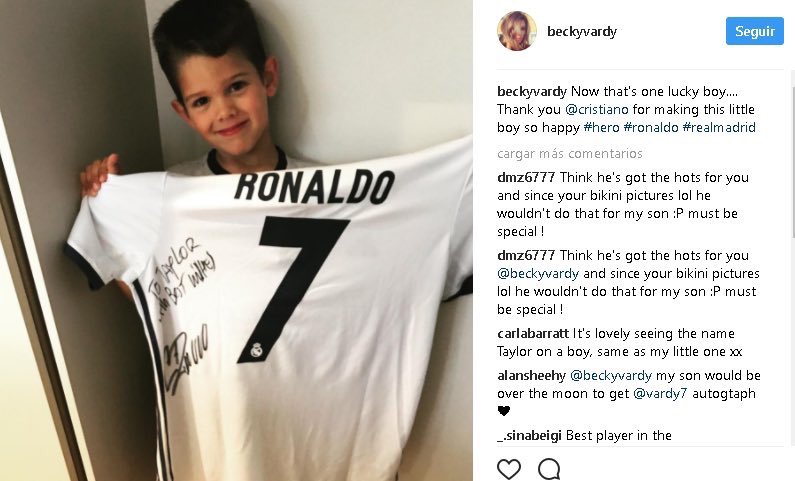Open @beckyvardy mention in alansheehy comment
Viewport: 795px width, 481px height.
(610, 376)
